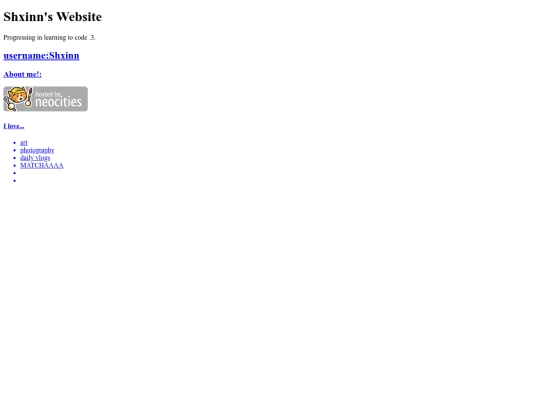Click the bullet before "MATCHAAAA"
Viewport: 540px width, 405px height.
[15, 165]
